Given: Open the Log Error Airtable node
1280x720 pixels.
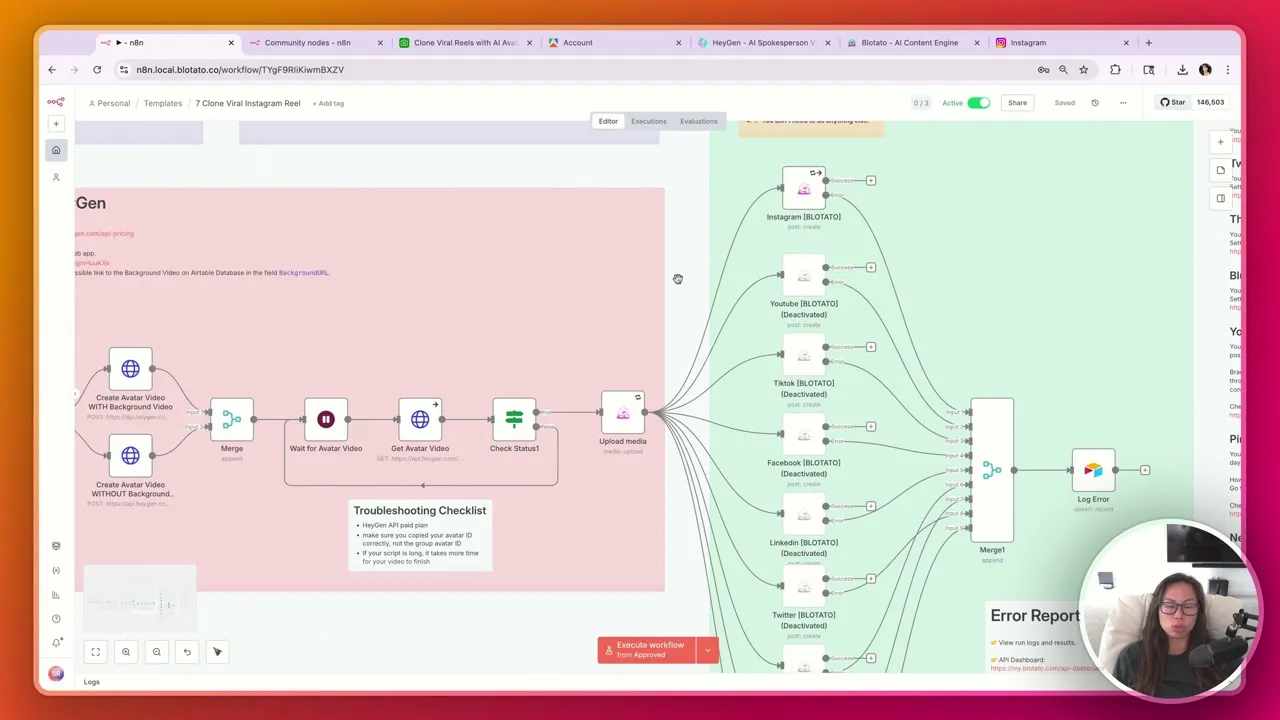Looking at the screenshot, I should click(1093, 470).
